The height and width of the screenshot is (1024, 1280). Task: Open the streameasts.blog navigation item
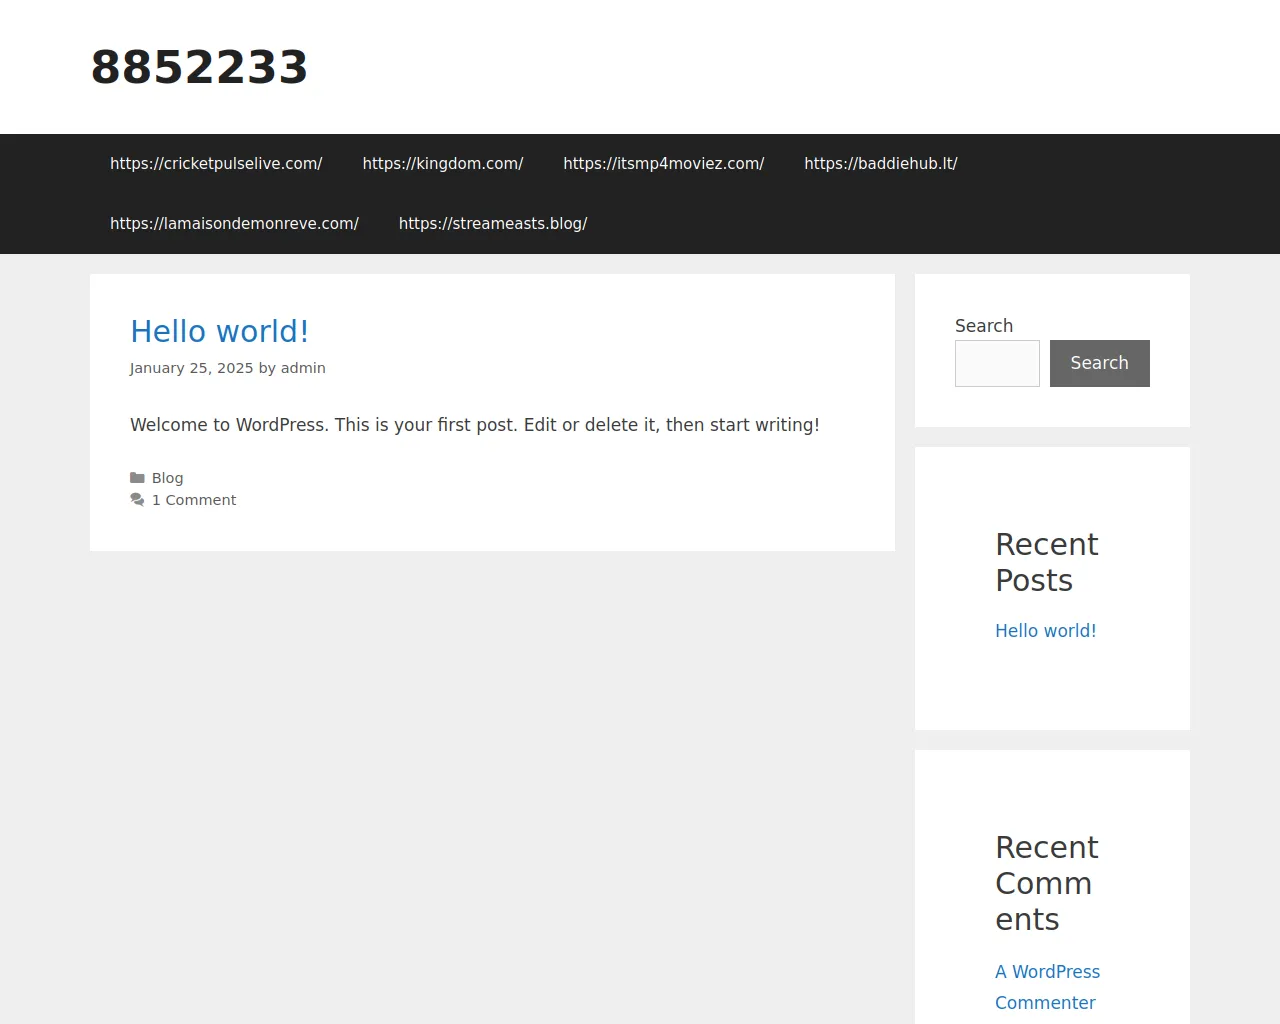(492, 224)
